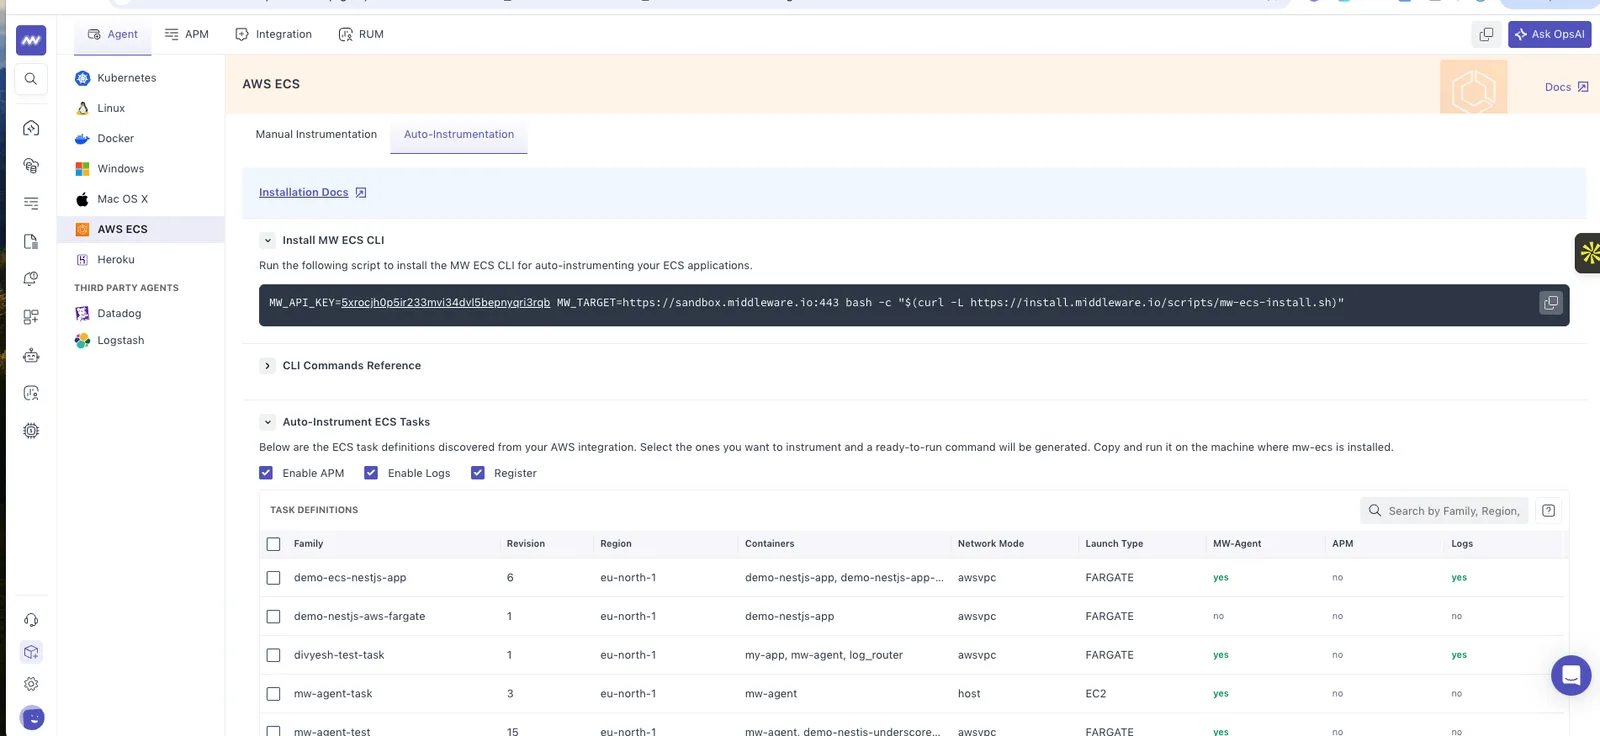Open the APM top tab
The height and width of the screenshot is (736, 1600).
click(x=187, y=35)
